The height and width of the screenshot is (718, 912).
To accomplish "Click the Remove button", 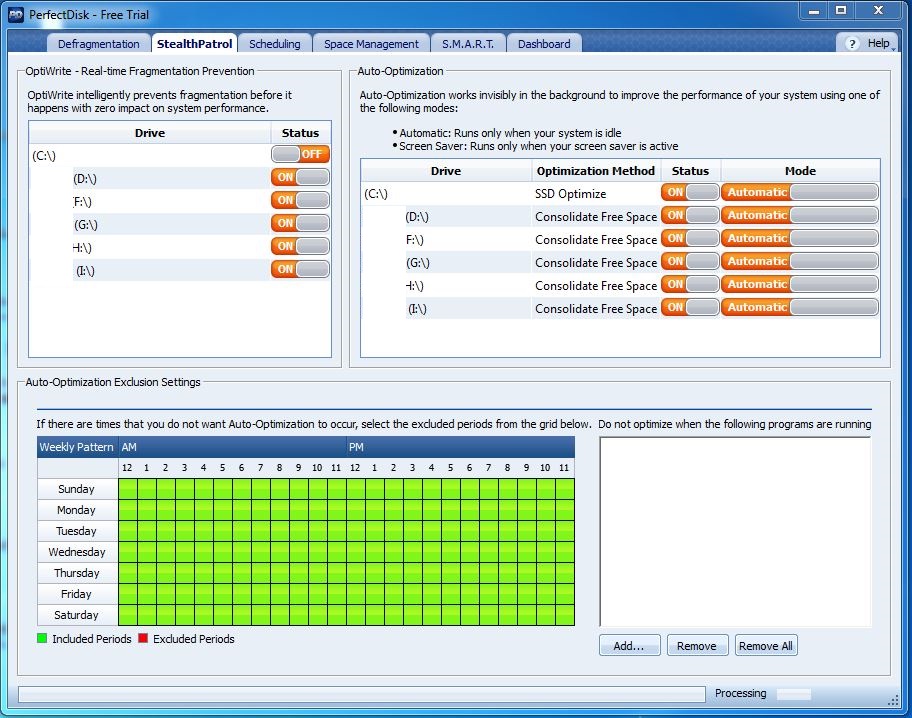I will coord(697,645).
